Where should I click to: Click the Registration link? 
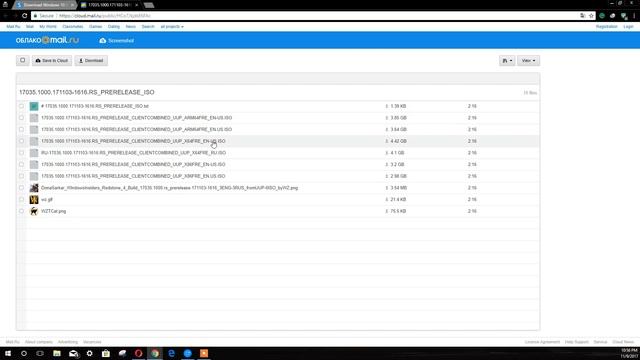tap(607, 27)
